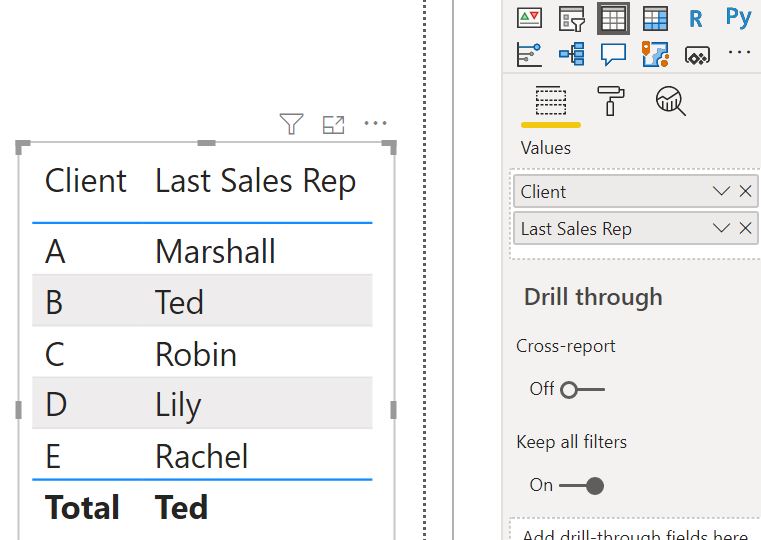Insert a Python visual

(738, 18)
